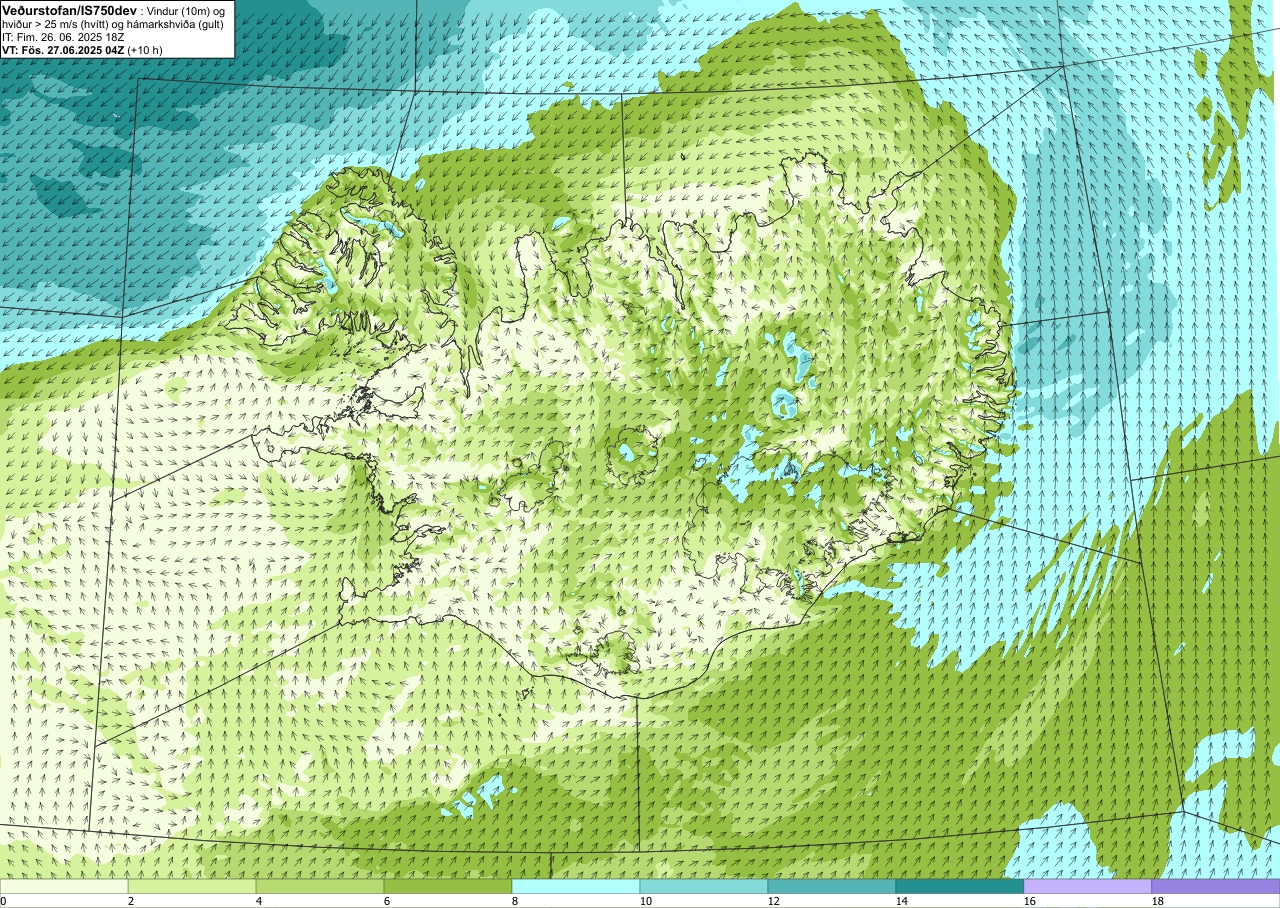Image resolution: width=1280 pixels, height=908 pixels.
Task: Click the legend value label 18
Action: coord(1158,901)
